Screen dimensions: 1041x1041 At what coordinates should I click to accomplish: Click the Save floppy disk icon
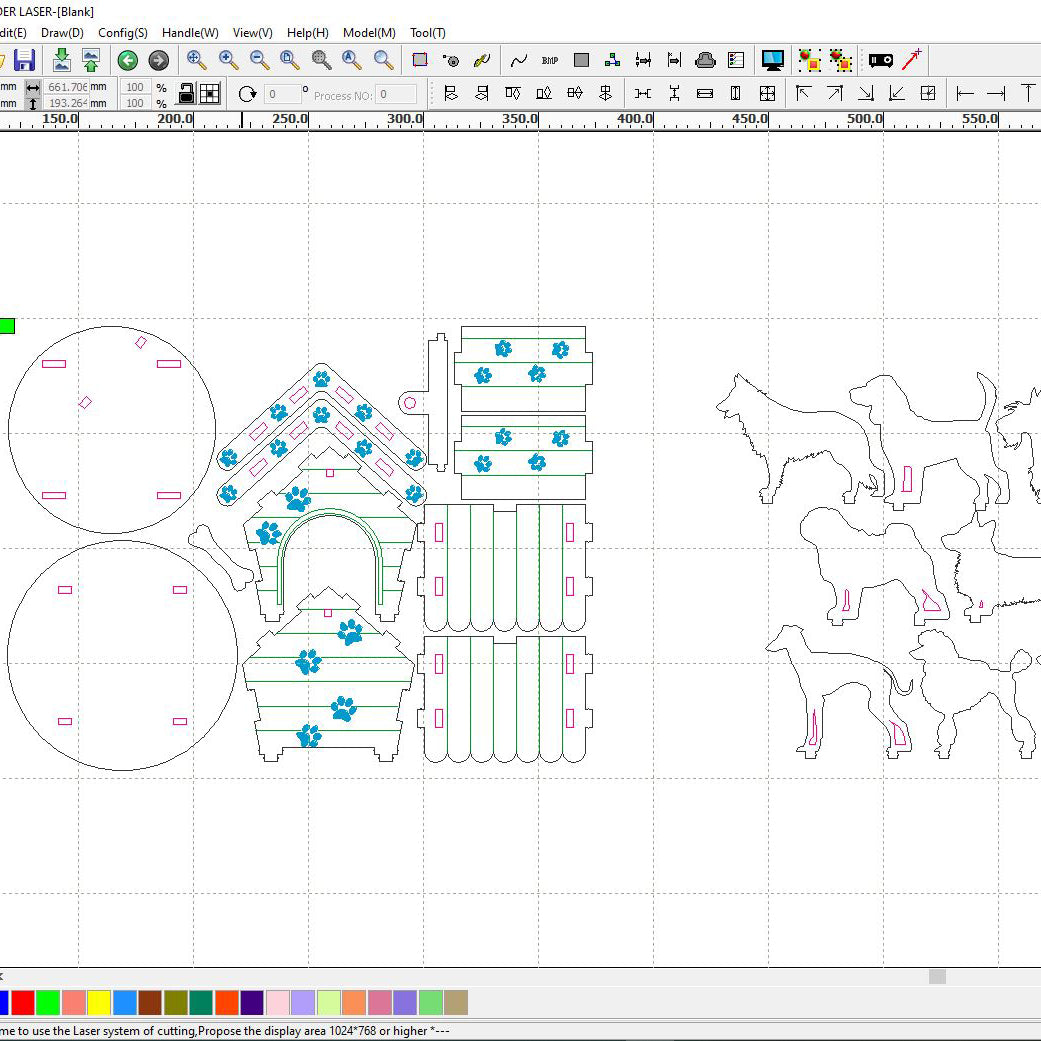coord(25,60)
